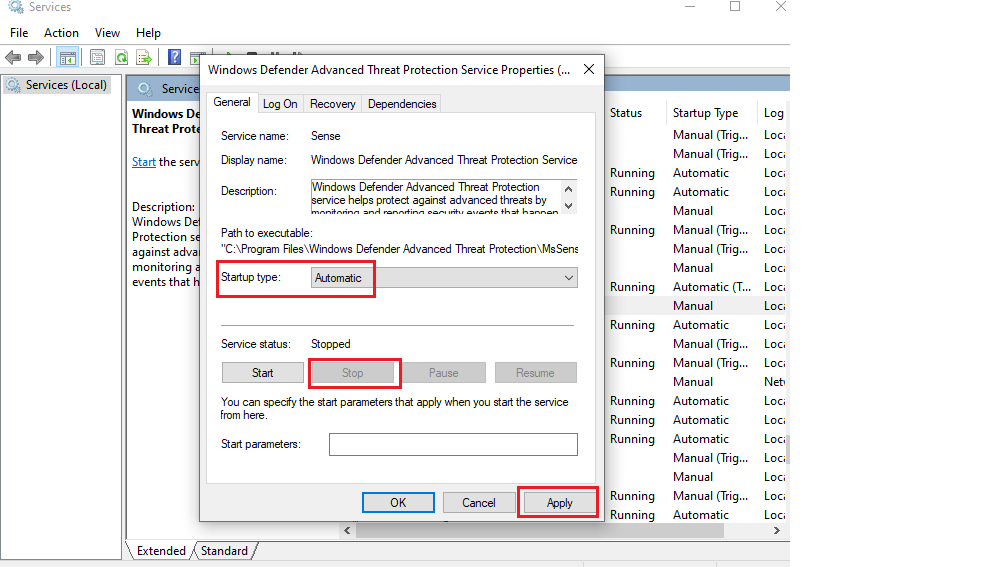Open the blue Help question-mark icon
The width and height of the screenshot is (1004, 567).
(174, 57)
